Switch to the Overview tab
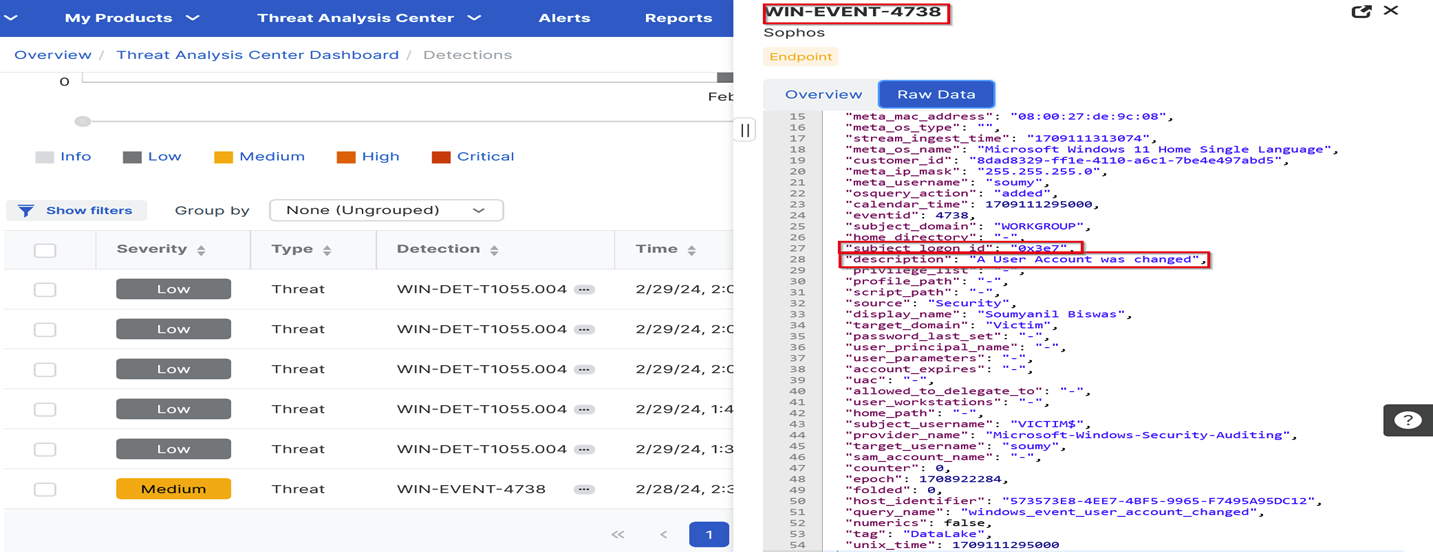Viewport: 1433px width, 552px height. (823, 95)
